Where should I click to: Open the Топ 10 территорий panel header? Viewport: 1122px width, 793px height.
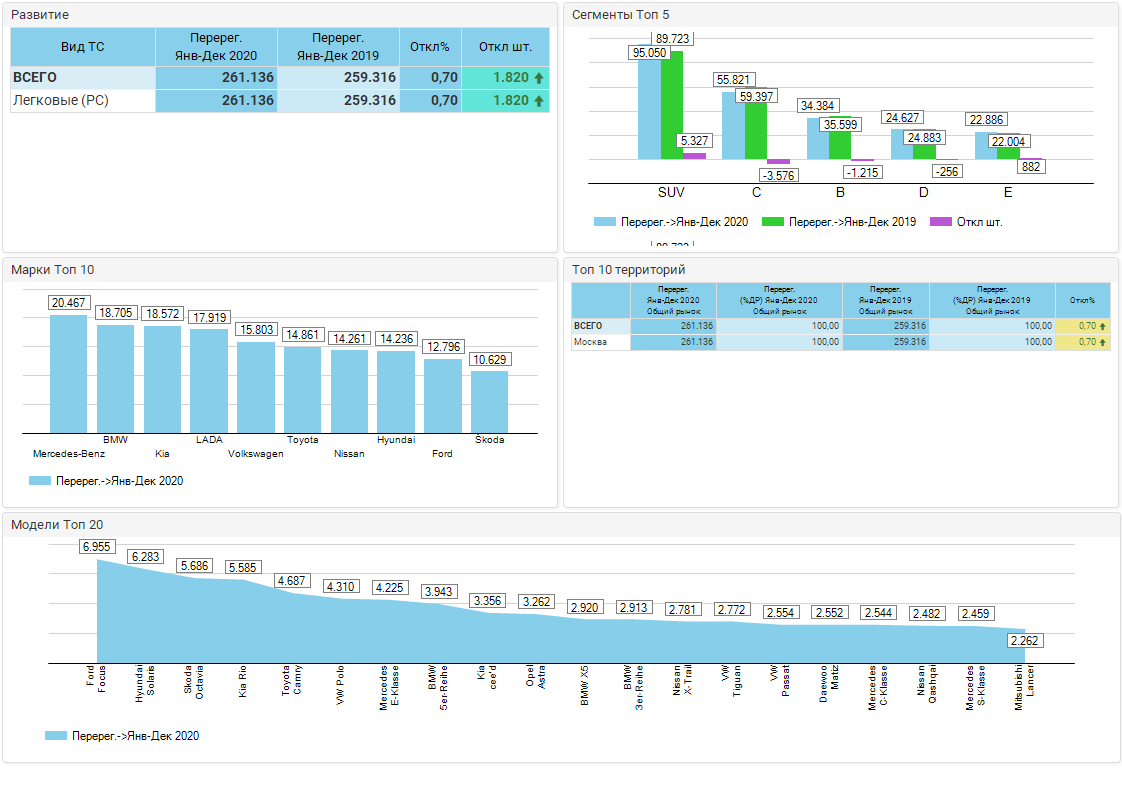coord(628,270)
